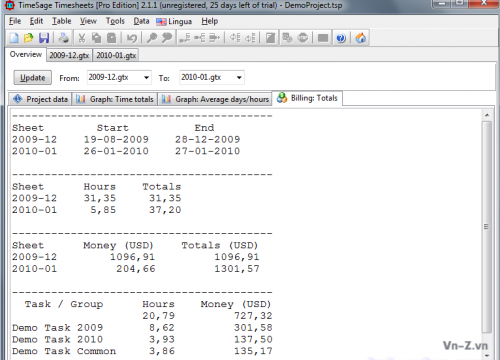The height and width of the screenshot is (360, 500).
Task: Click the Home page house icon
Action: [361, 38]
